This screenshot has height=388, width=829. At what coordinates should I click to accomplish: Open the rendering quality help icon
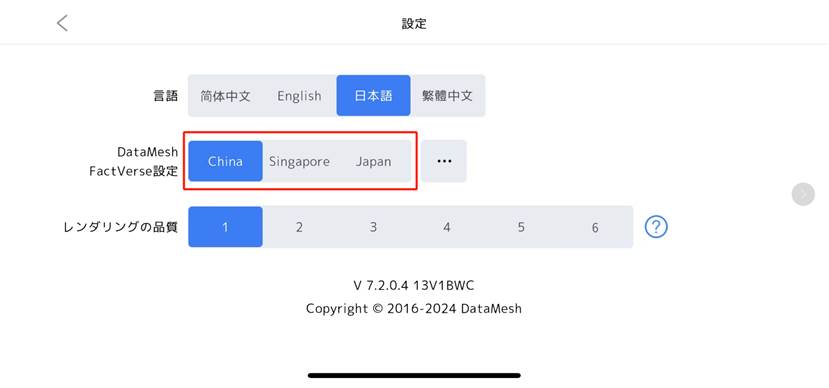pos(656,227)
